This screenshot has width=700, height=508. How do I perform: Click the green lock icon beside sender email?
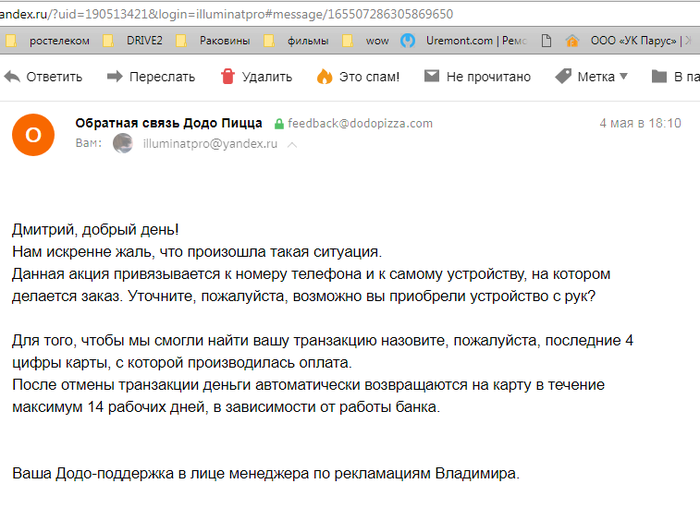pyautogui.click(x=279, y=124)
